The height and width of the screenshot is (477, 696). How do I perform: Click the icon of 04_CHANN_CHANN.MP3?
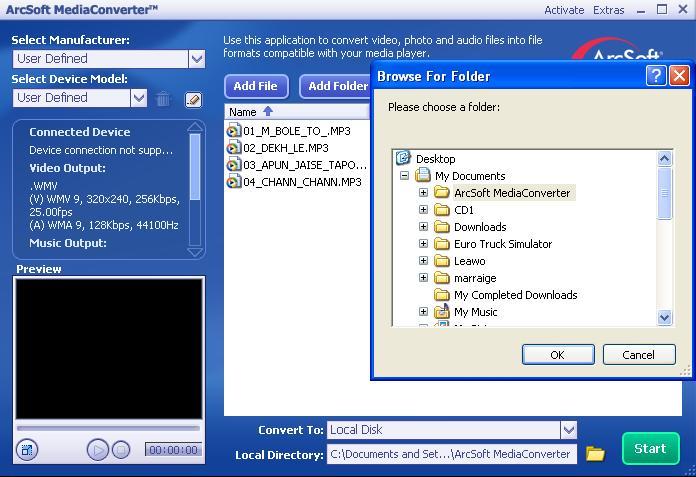(233, 182)
